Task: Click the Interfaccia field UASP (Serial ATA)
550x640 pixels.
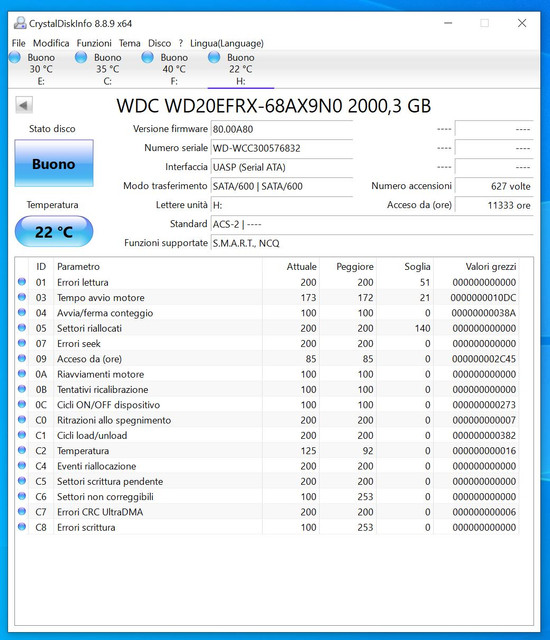Action: (x=282, y=167)
